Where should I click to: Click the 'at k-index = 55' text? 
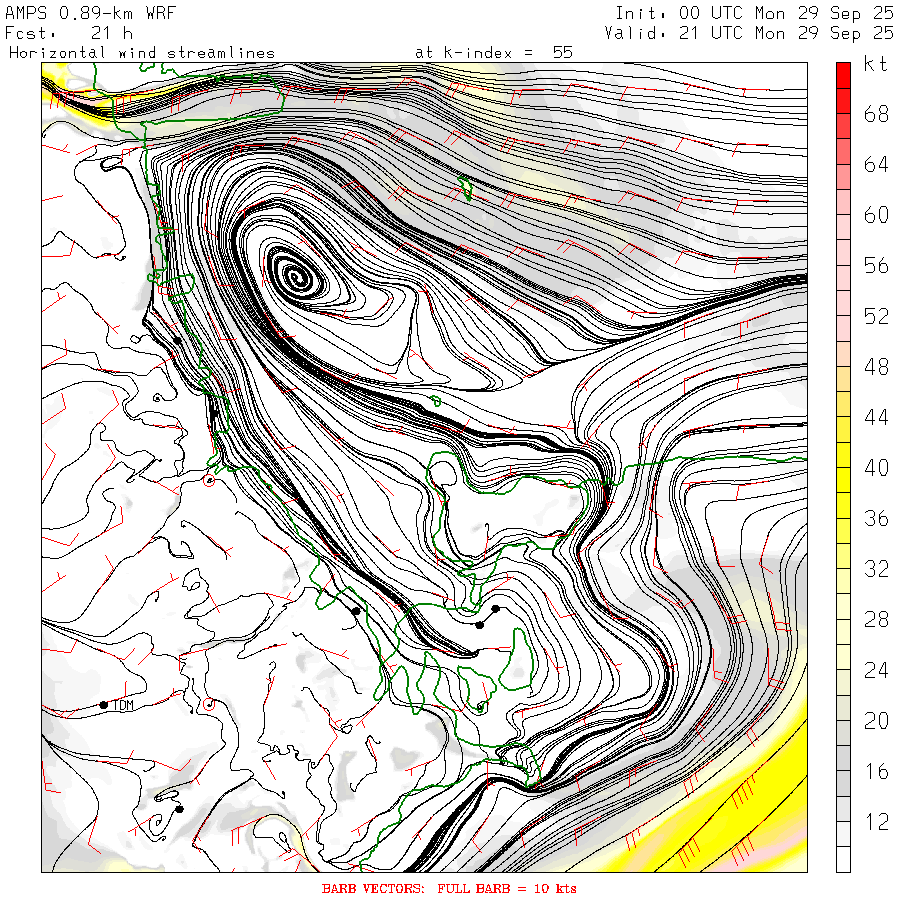[493, 52]
